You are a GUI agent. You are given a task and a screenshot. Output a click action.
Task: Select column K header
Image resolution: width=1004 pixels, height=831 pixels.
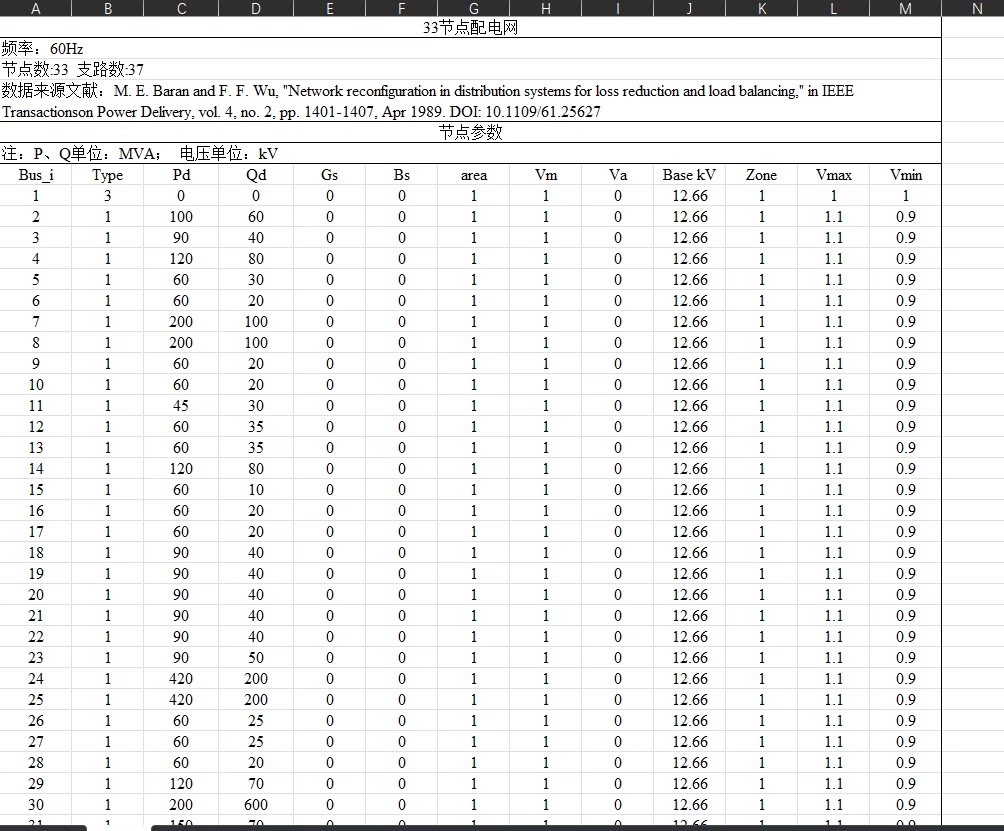pyautogui.click(x=762, y=8)
